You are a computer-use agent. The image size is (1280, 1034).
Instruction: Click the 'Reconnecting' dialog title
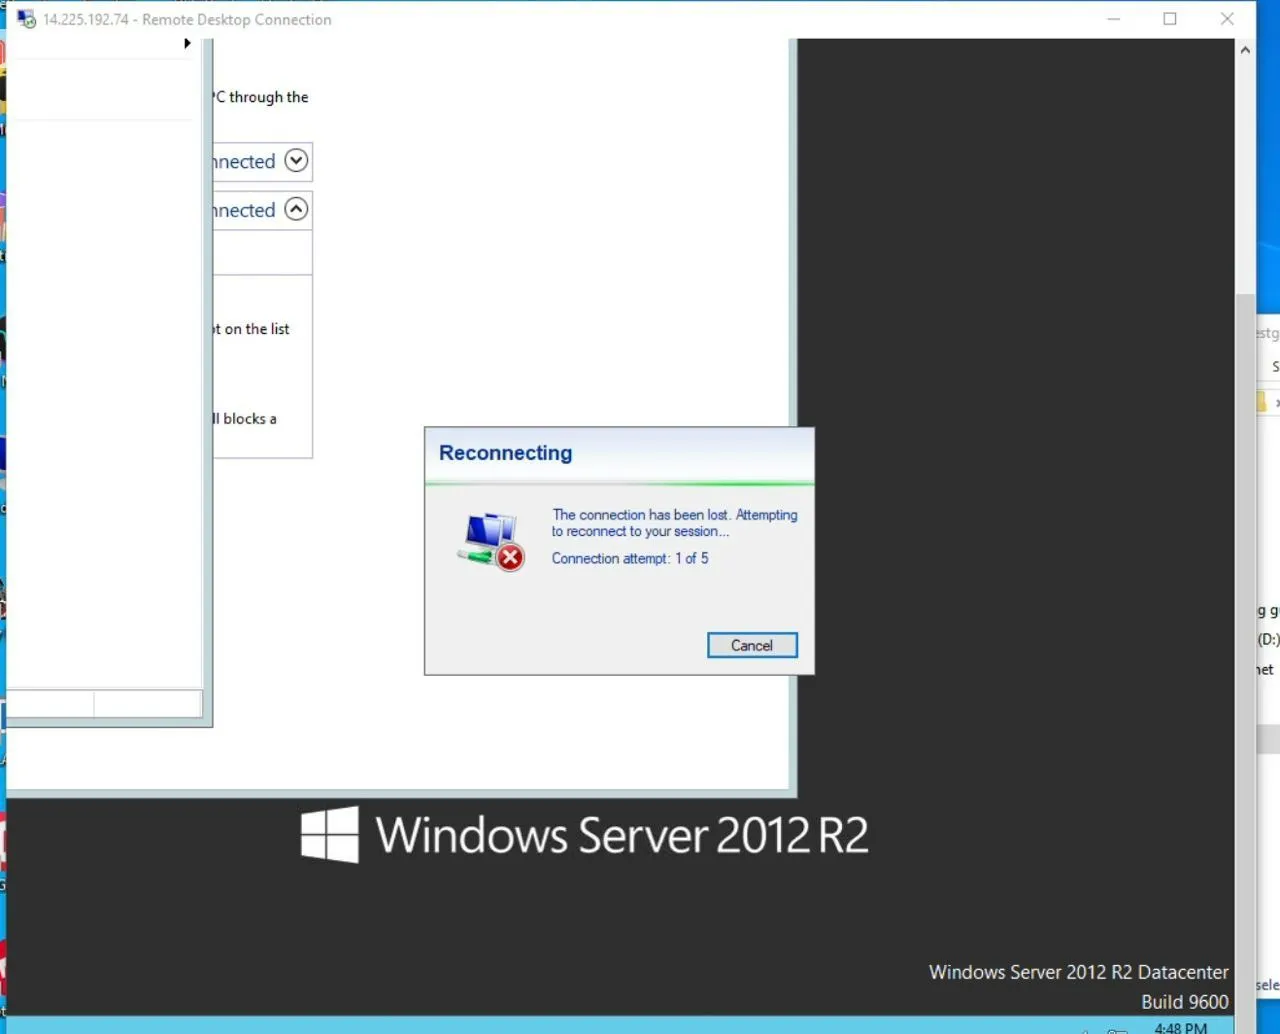tap(505, 453)
